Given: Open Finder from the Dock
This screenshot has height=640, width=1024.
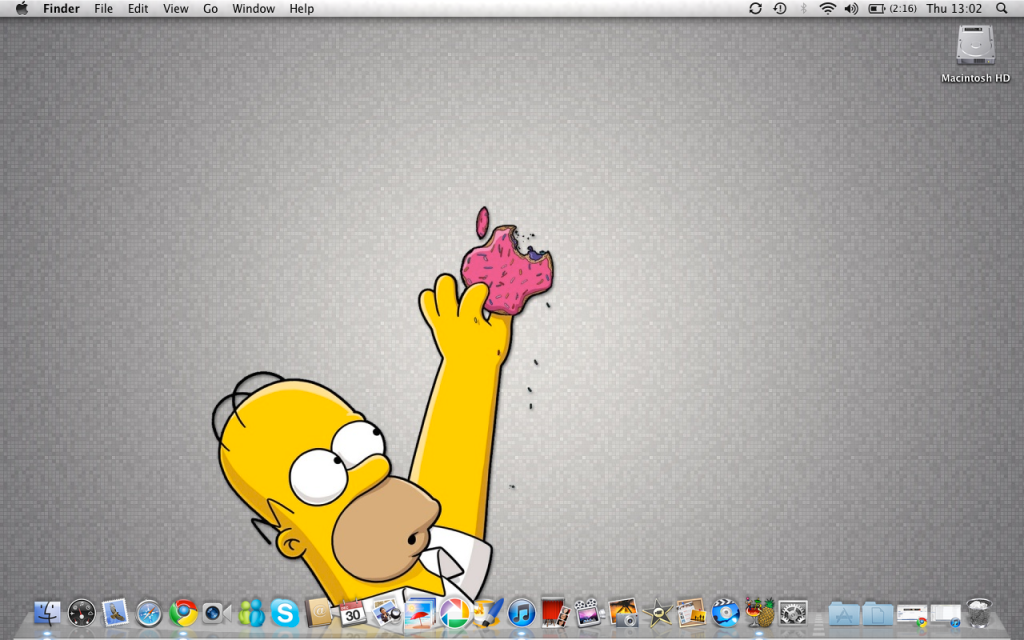Looking at the screenshot, I should coord(47,613).
